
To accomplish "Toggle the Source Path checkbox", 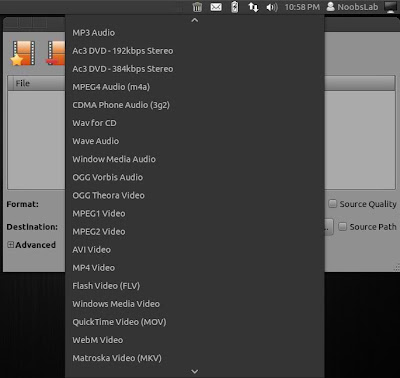I will click(x=343, y=227).
